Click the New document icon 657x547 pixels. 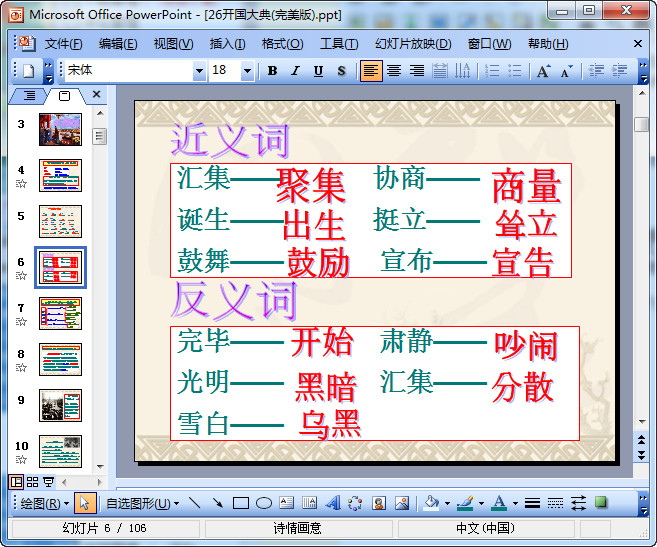point(28,70)
